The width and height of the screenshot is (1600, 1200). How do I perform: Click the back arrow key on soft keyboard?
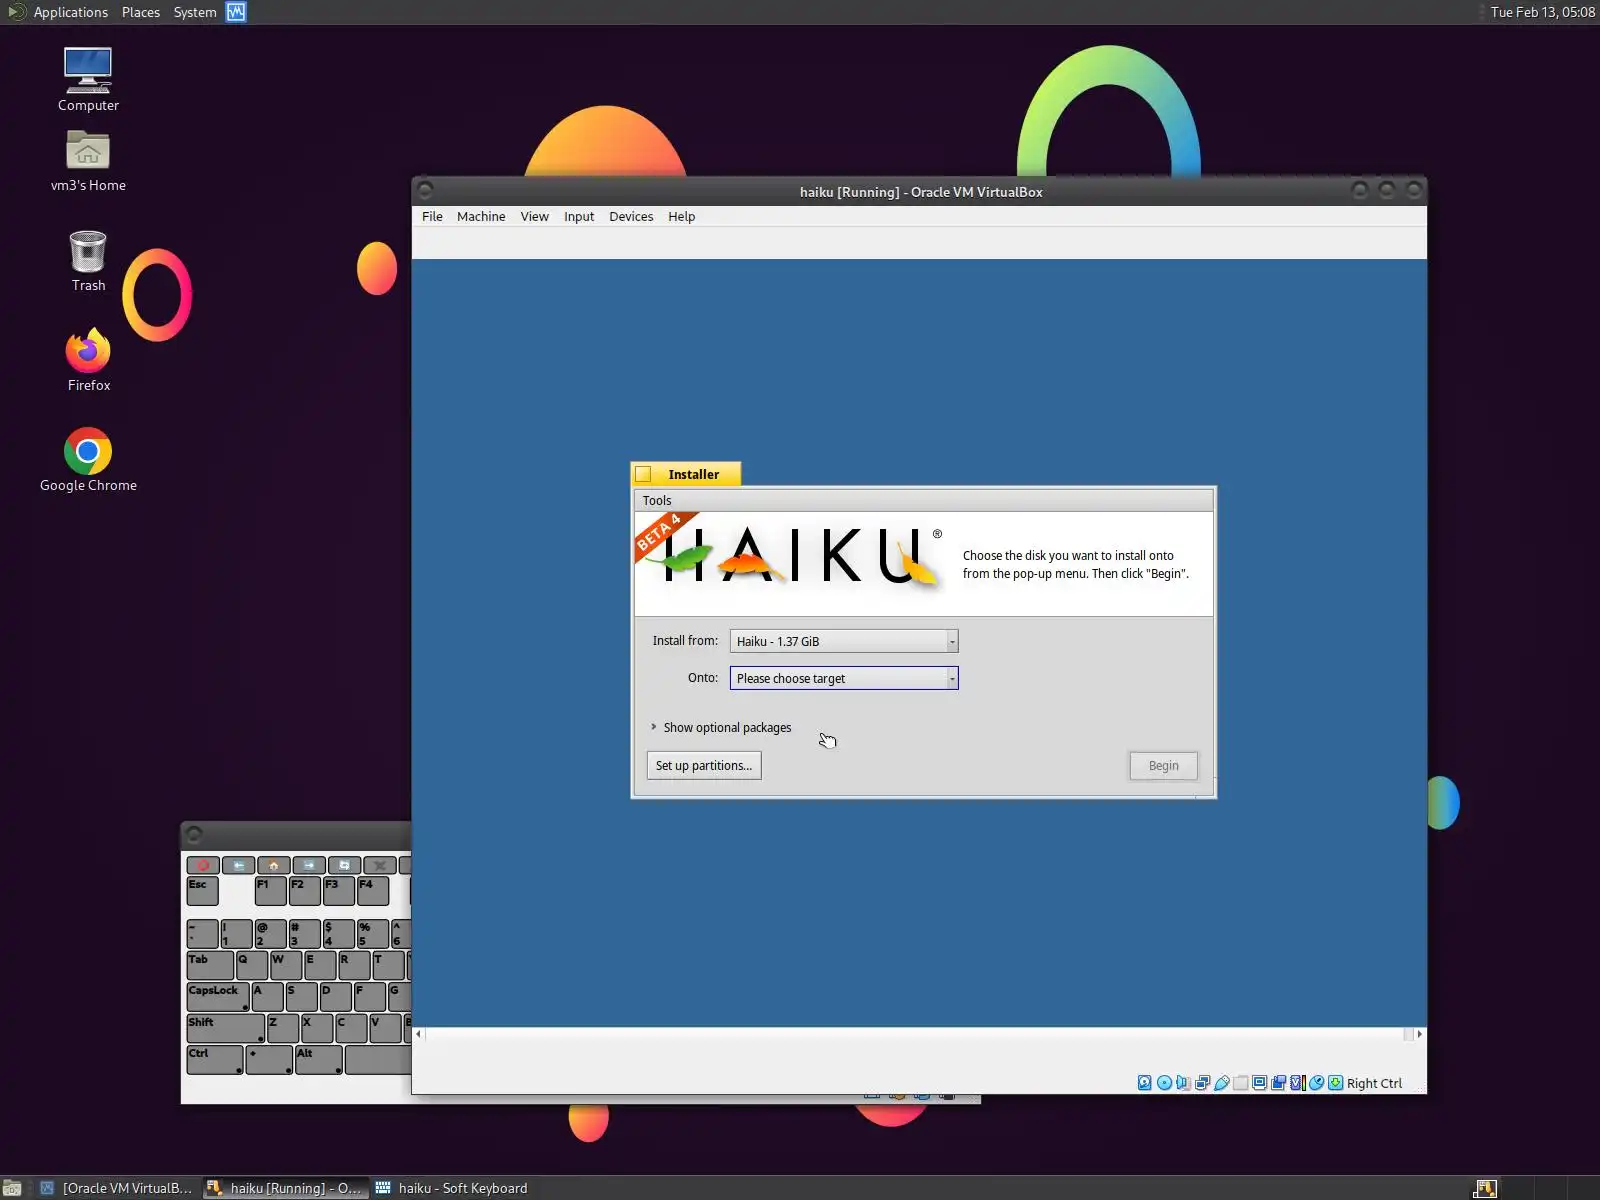click(x=238, y=865)
